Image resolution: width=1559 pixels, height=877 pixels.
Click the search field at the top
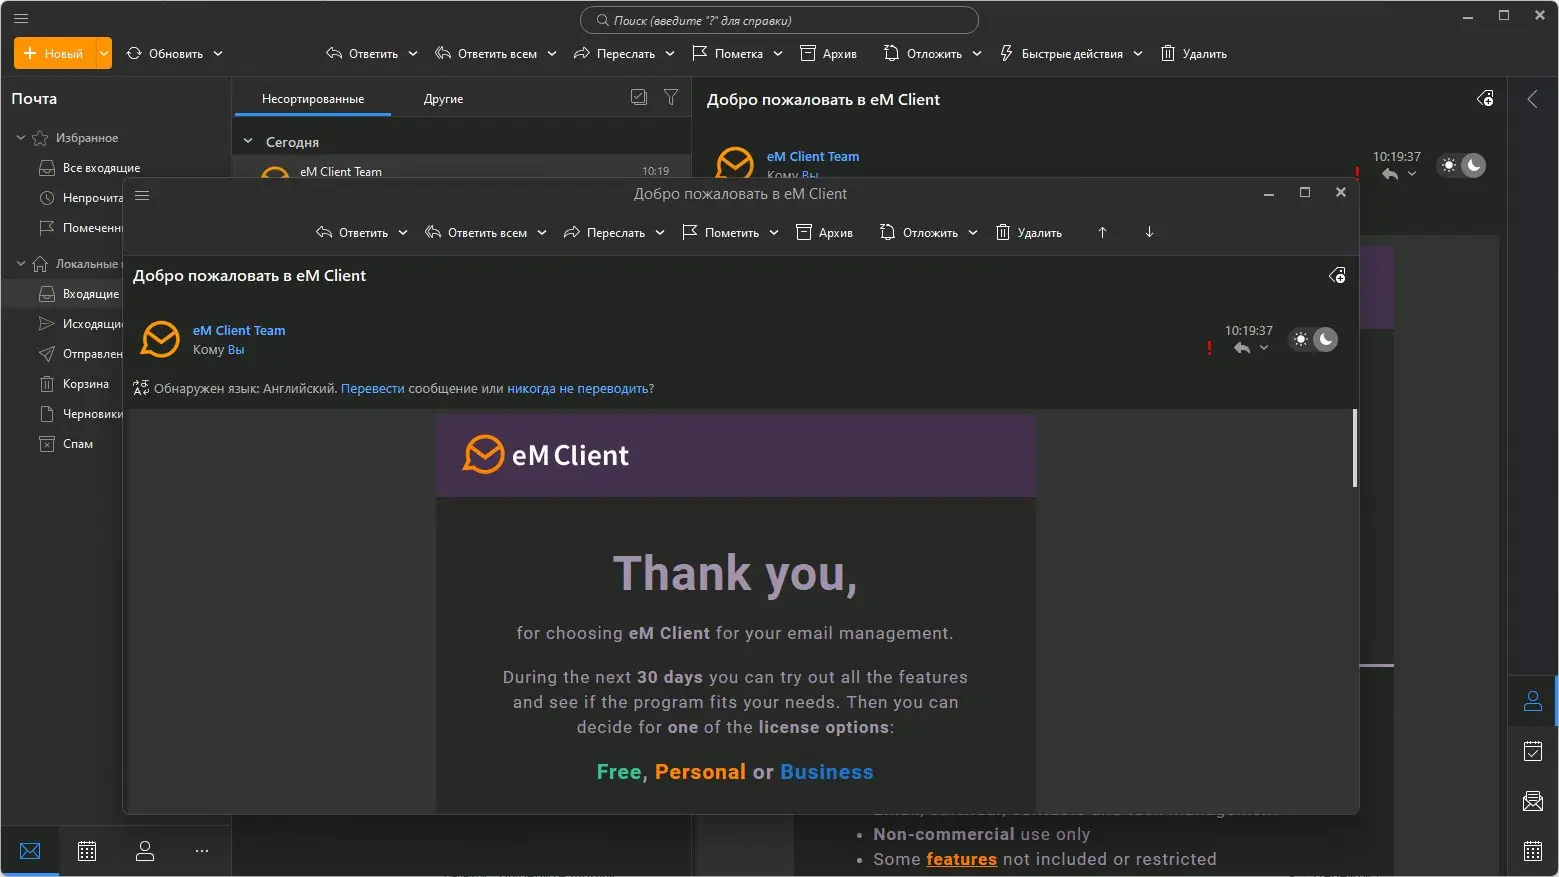[x=779, y=20]
